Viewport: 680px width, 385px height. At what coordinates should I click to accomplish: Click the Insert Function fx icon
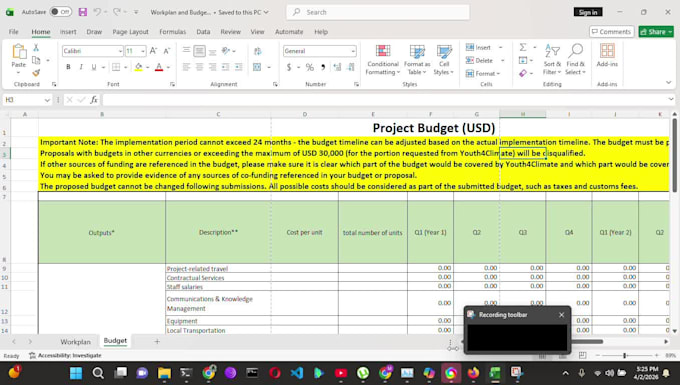(94, 100)
